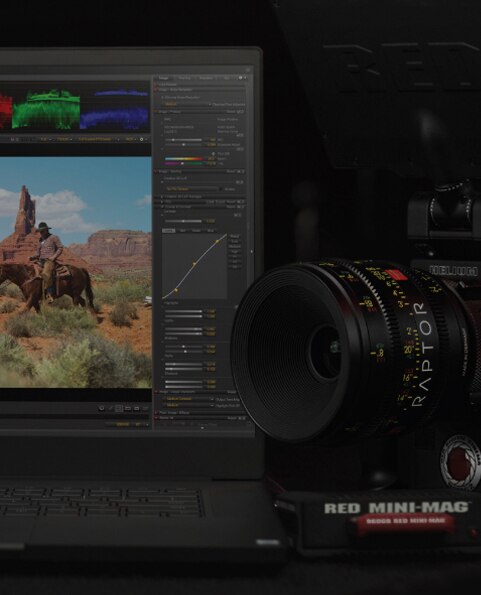Screen dimensions: 481x595
Task: Click the Reset button beside the curve graph
Action: pyautogui.click(x=234, y=236)
